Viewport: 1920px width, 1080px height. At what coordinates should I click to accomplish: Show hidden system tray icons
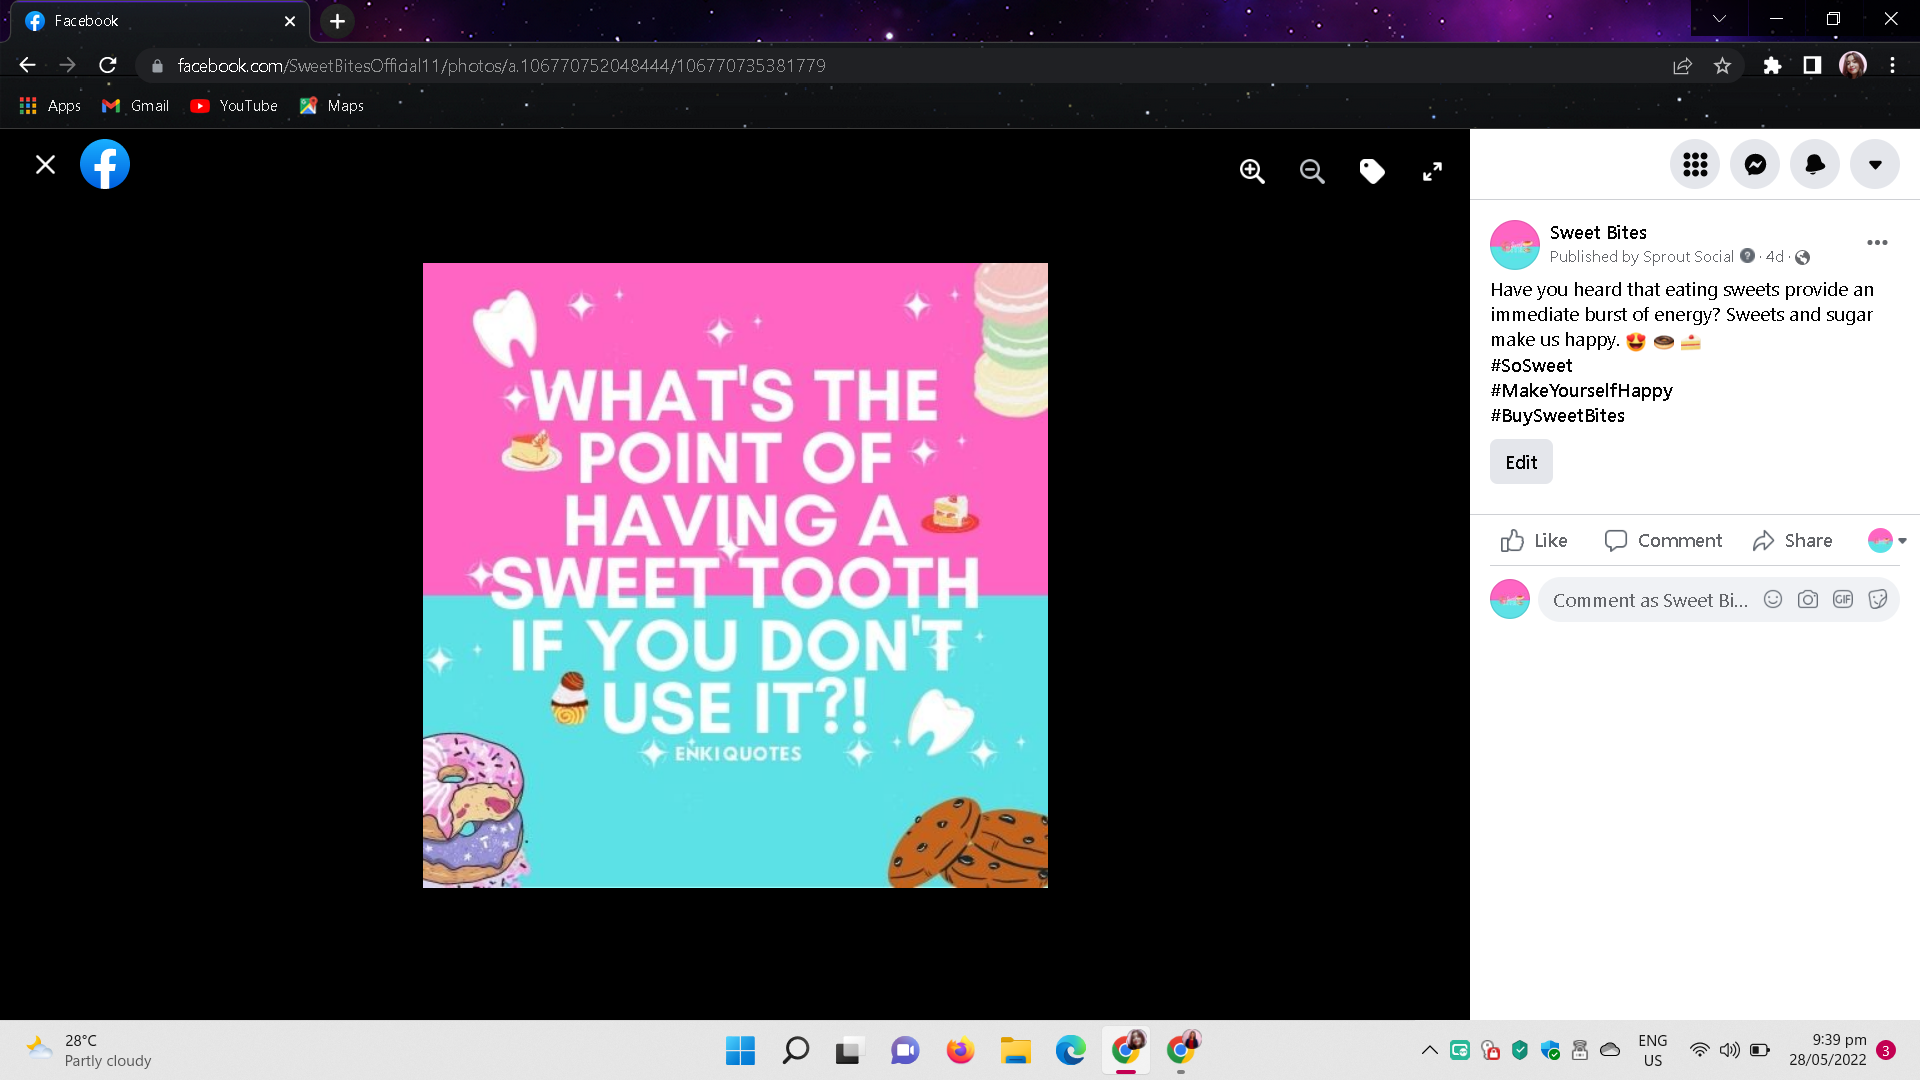coord(1429,1050)
